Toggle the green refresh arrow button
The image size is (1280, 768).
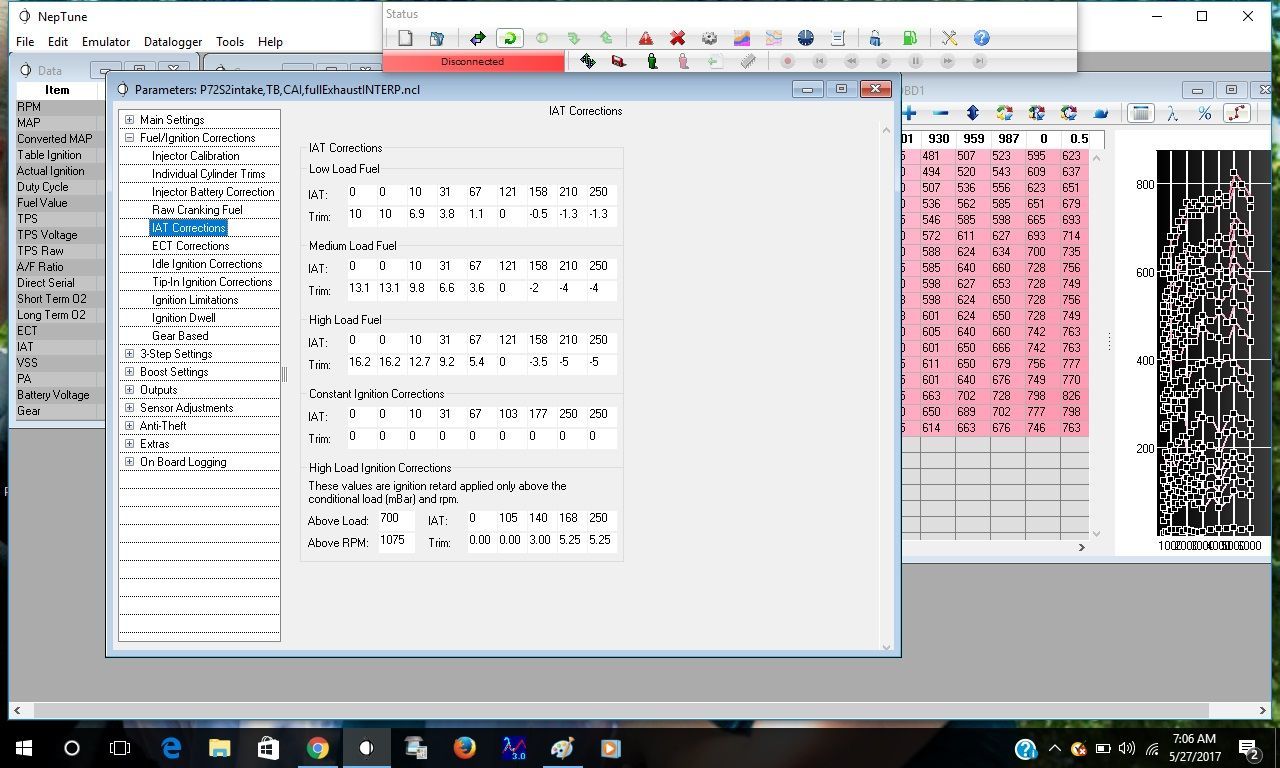(x=509, y=38)
